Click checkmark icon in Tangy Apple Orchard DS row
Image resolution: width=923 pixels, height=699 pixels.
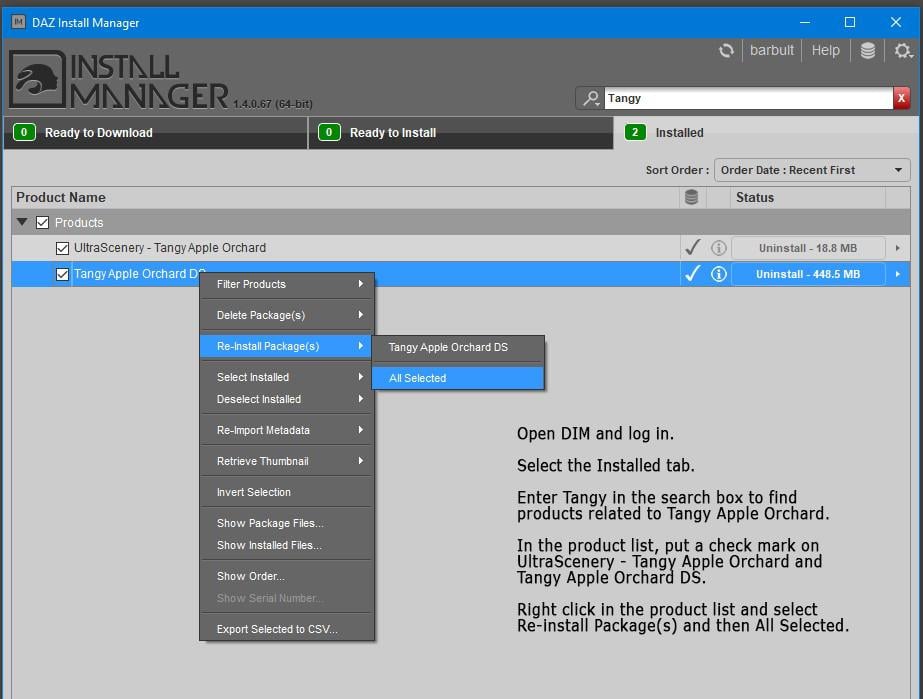(693, 273)
